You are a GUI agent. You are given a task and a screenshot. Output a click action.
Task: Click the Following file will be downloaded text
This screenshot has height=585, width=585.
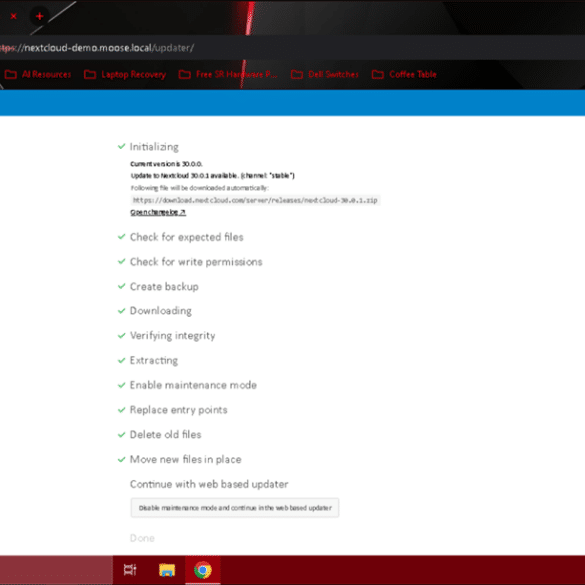point(200,188)
